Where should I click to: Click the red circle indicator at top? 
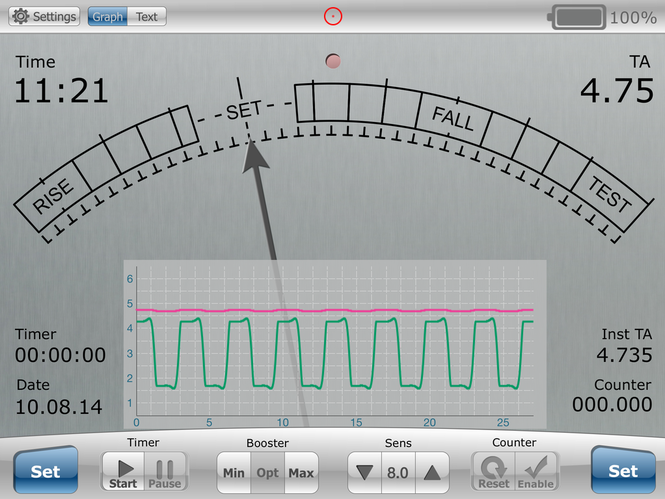coord(333,16)
